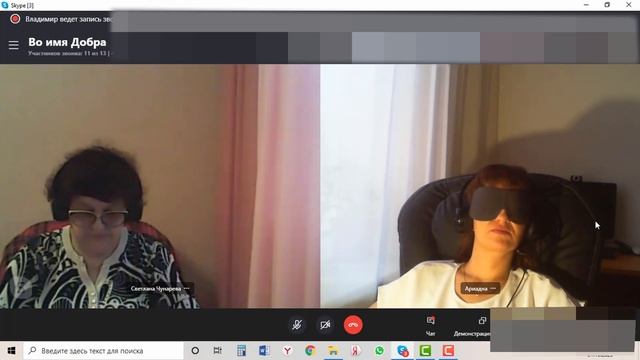
Task: Switch to Skype on the taskbar
Action: click(x=402, y=351)
